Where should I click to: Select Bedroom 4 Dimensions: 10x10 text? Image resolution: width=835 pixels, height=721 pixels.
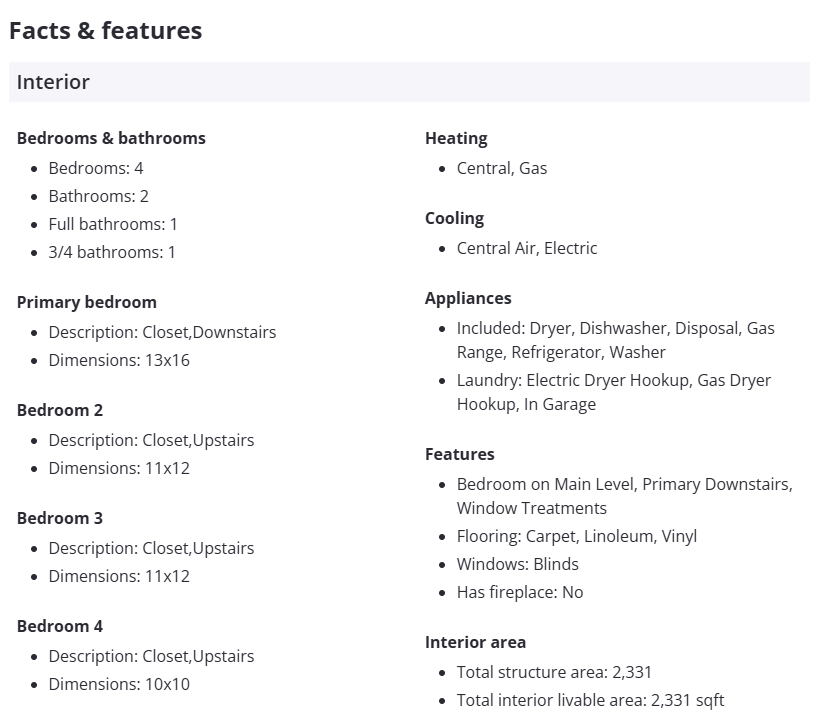119,684
